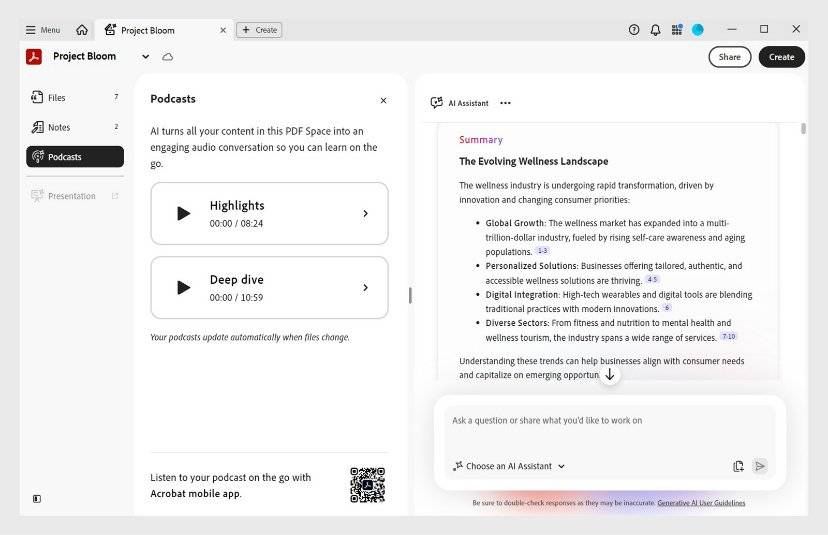Open the apps grid icon
828x535 pixels.
point(677,30)
